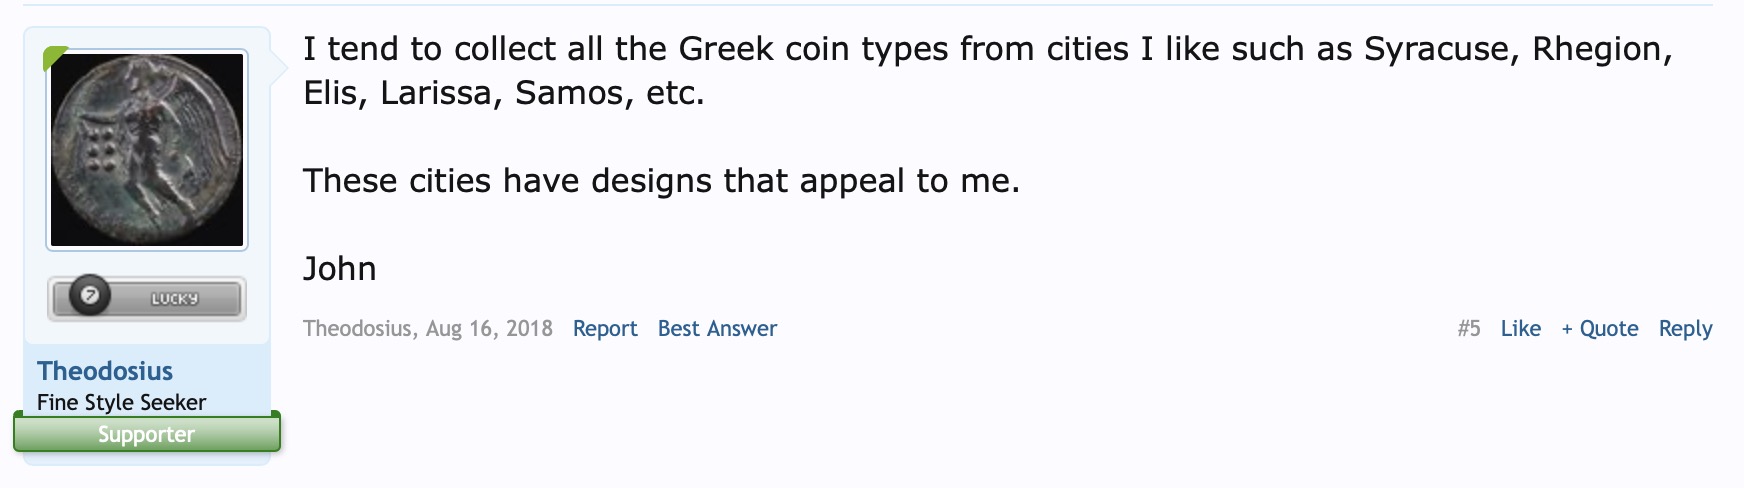Viewport: 1744px width, 488px height.
Task: Open Theodosius's coin avatar image
Action: click(147, 150)
